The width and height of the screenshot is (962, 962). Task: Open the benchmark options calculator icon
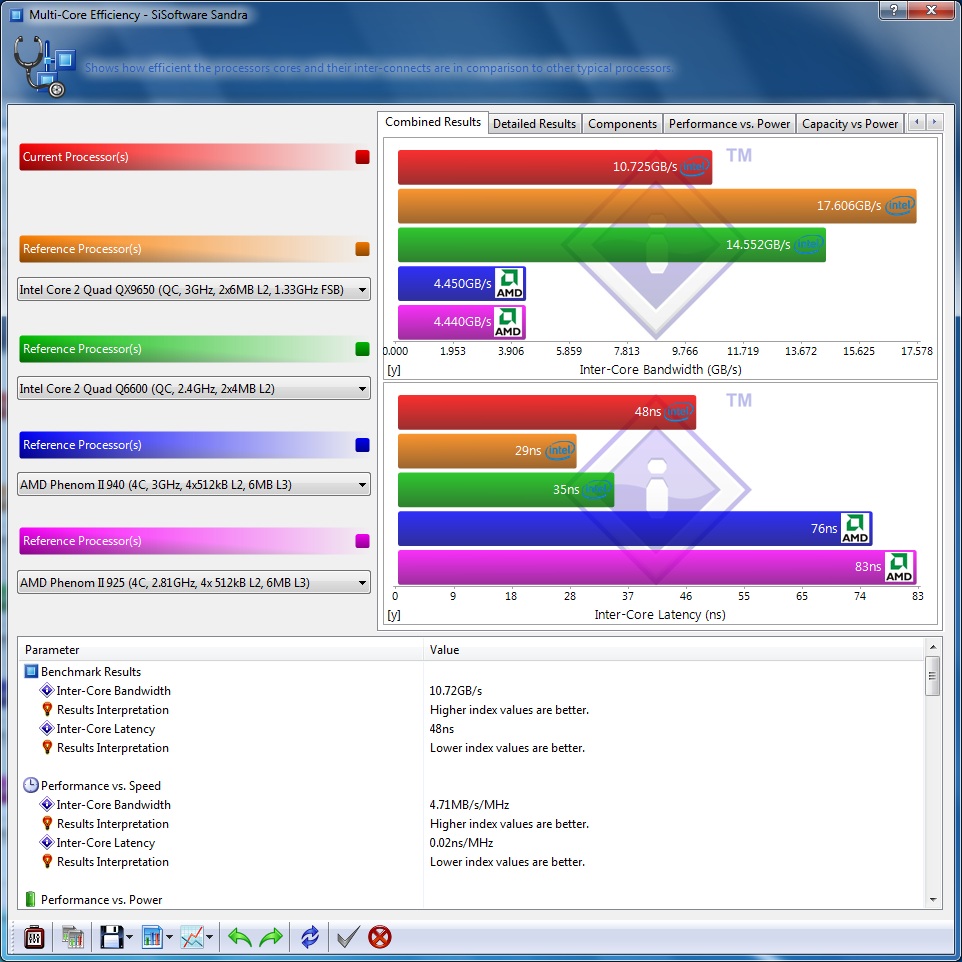click(x=34, y=937)
